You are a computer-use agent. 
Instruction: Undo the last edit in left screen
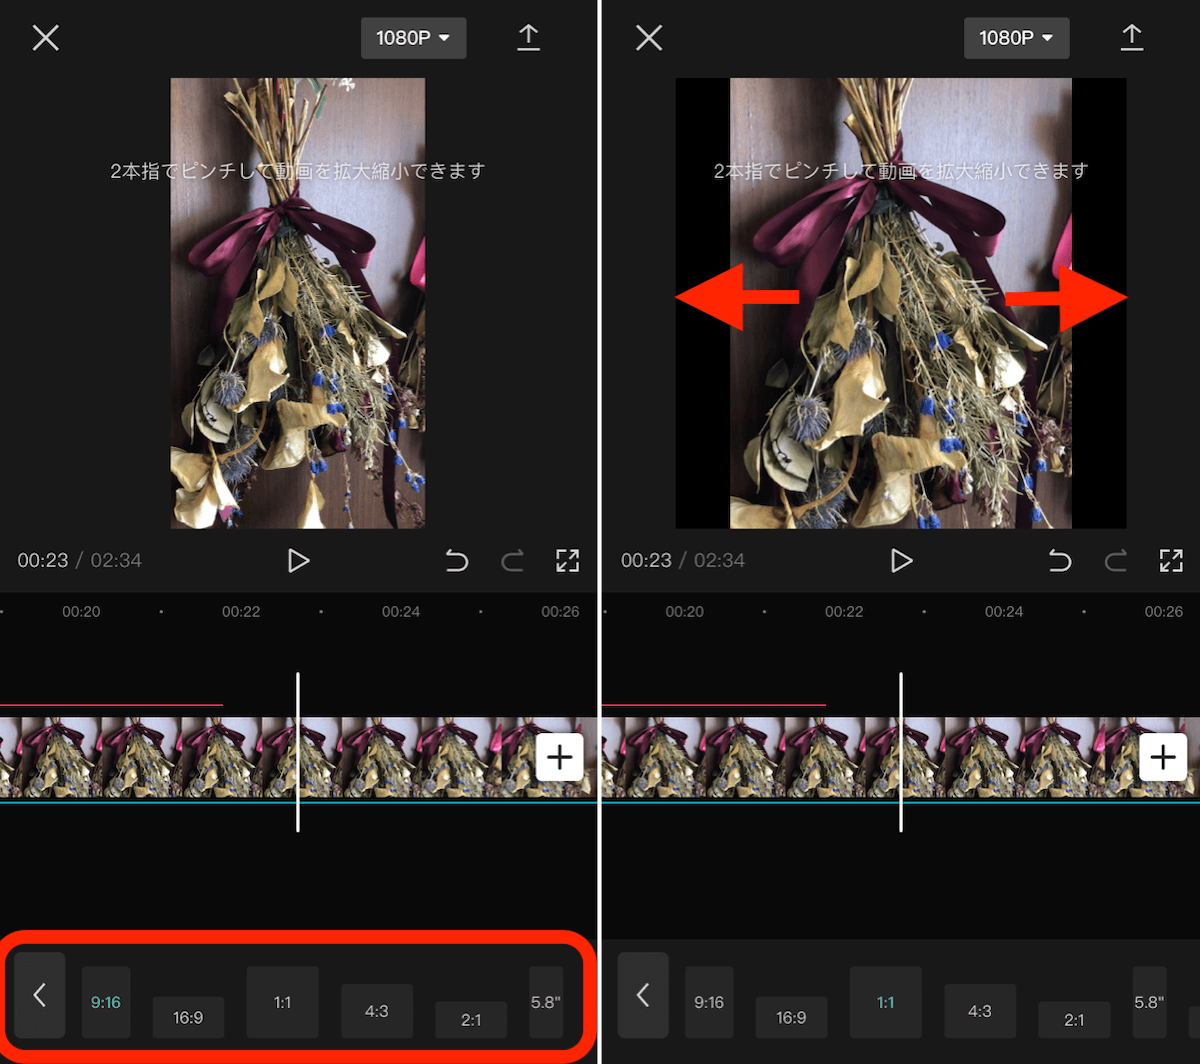point(457,561)
